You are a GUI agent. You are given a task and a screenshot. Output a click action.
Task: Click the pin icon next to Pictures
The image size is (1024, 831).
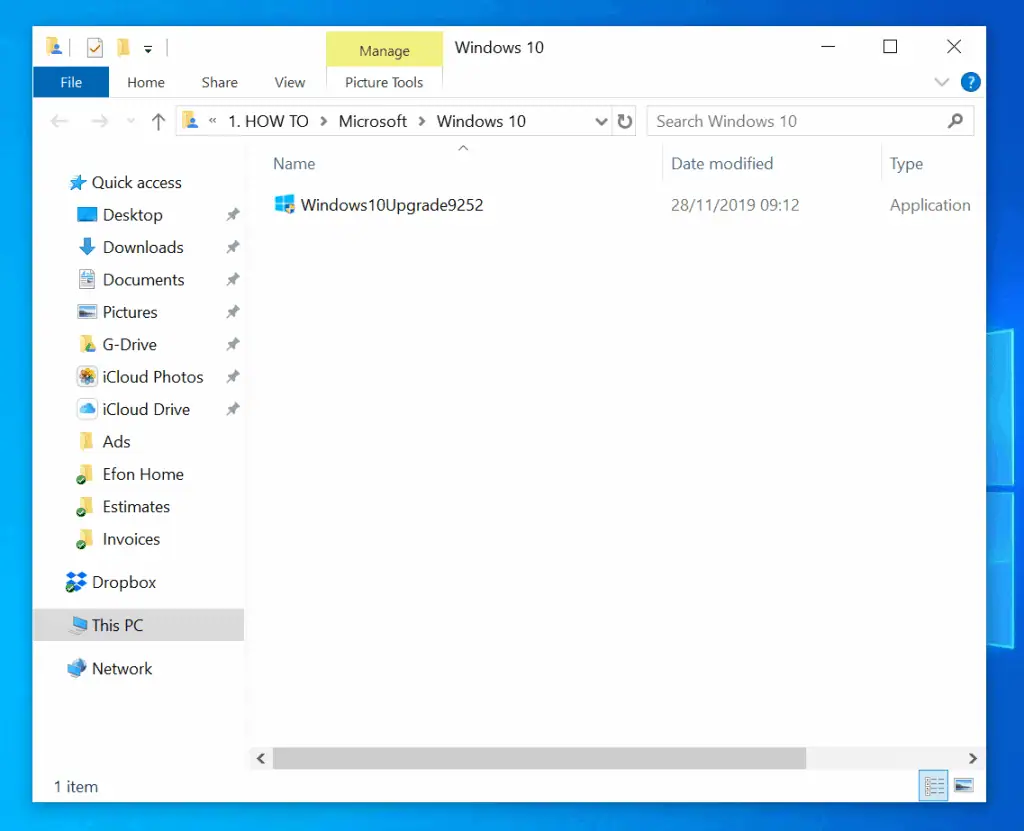[232, 312]
